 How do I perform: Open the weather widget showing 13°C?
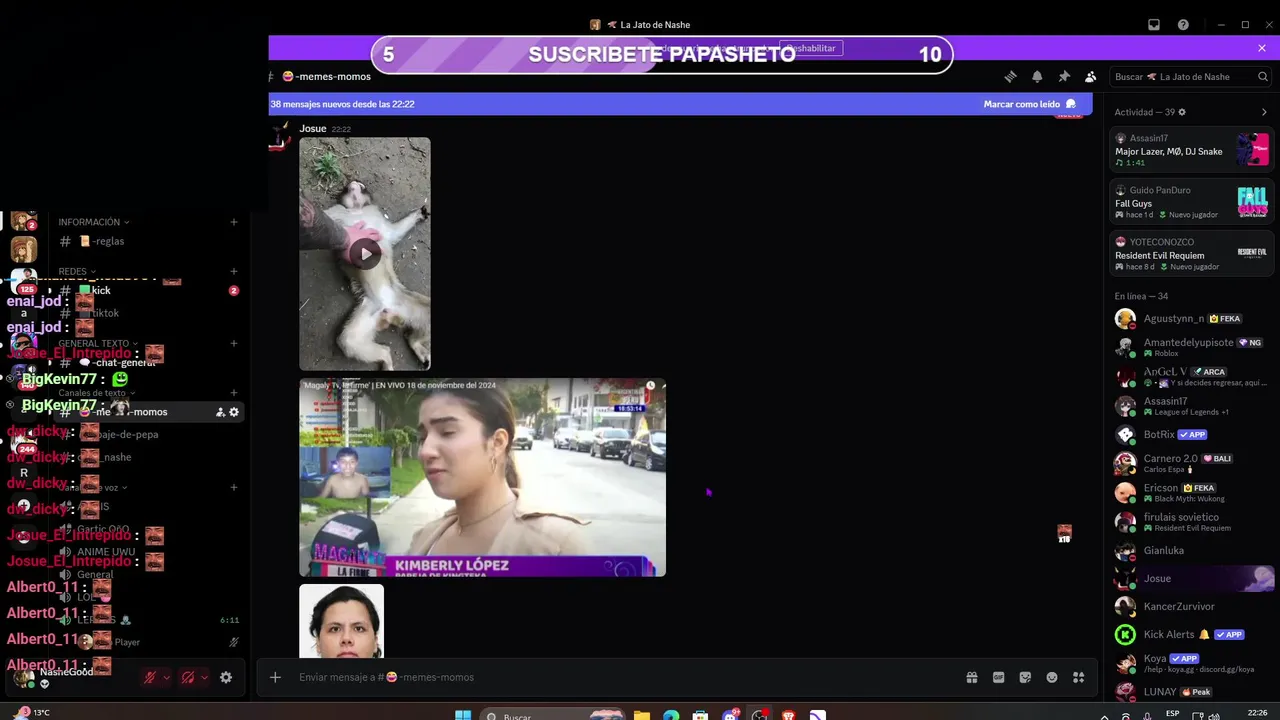pos(32,713)
